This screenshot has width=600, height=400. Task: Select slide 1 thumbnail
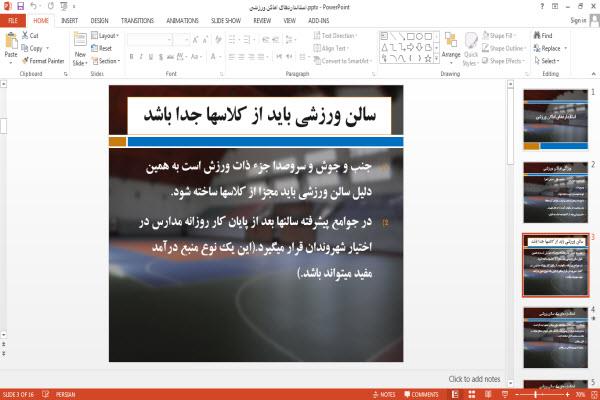556,119
